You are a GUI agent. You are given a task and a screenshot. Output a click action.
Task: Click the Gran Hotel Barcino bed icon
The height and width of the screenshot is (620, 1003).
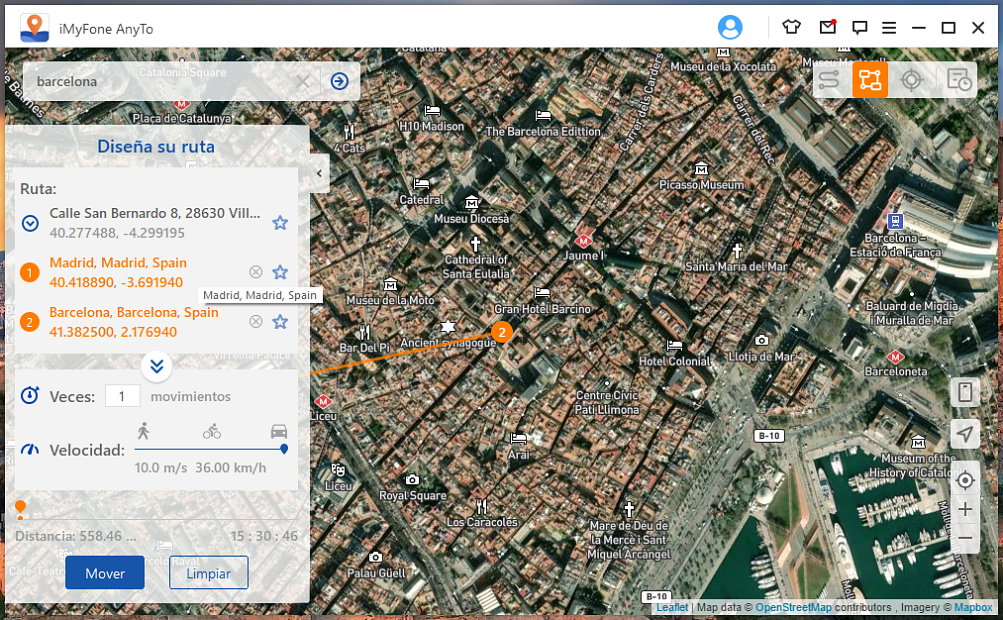click(x=542, y=293)
